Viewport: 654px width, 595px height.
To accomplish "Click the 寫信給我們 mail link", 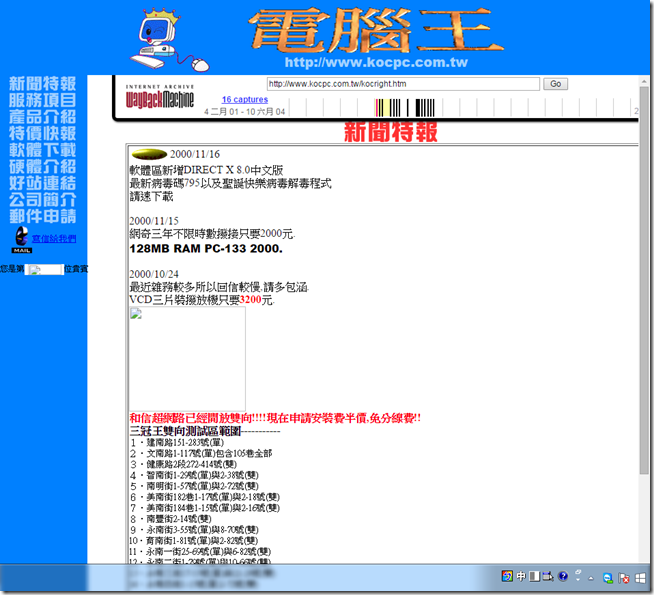I will pyautogui.click(x=54, y=239).
